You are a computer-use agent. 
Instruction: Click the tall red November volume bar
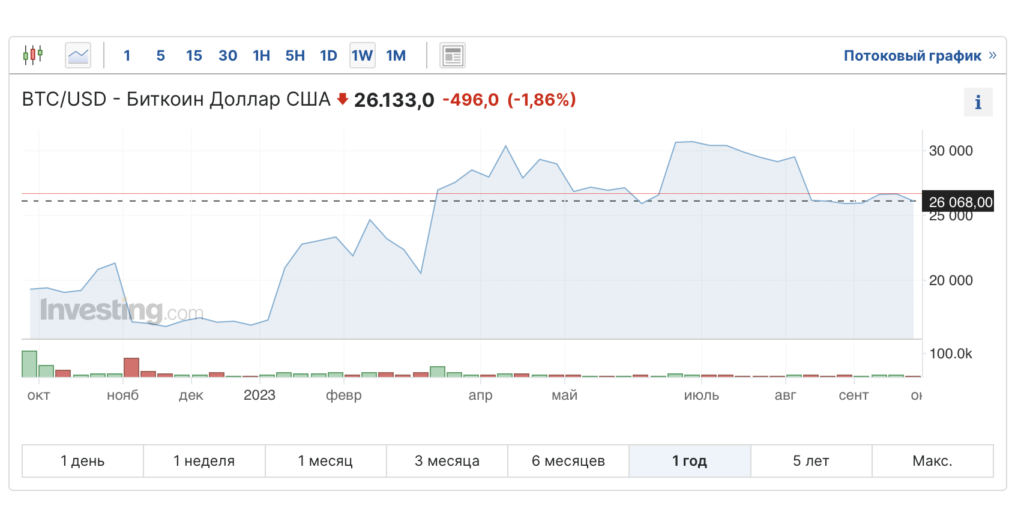point(131,367)
